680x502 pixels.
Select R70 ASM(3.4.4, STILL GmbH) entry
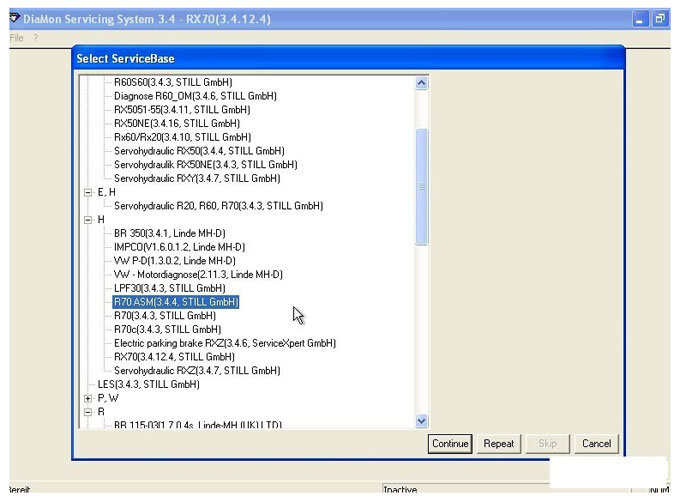coord(176,302)
